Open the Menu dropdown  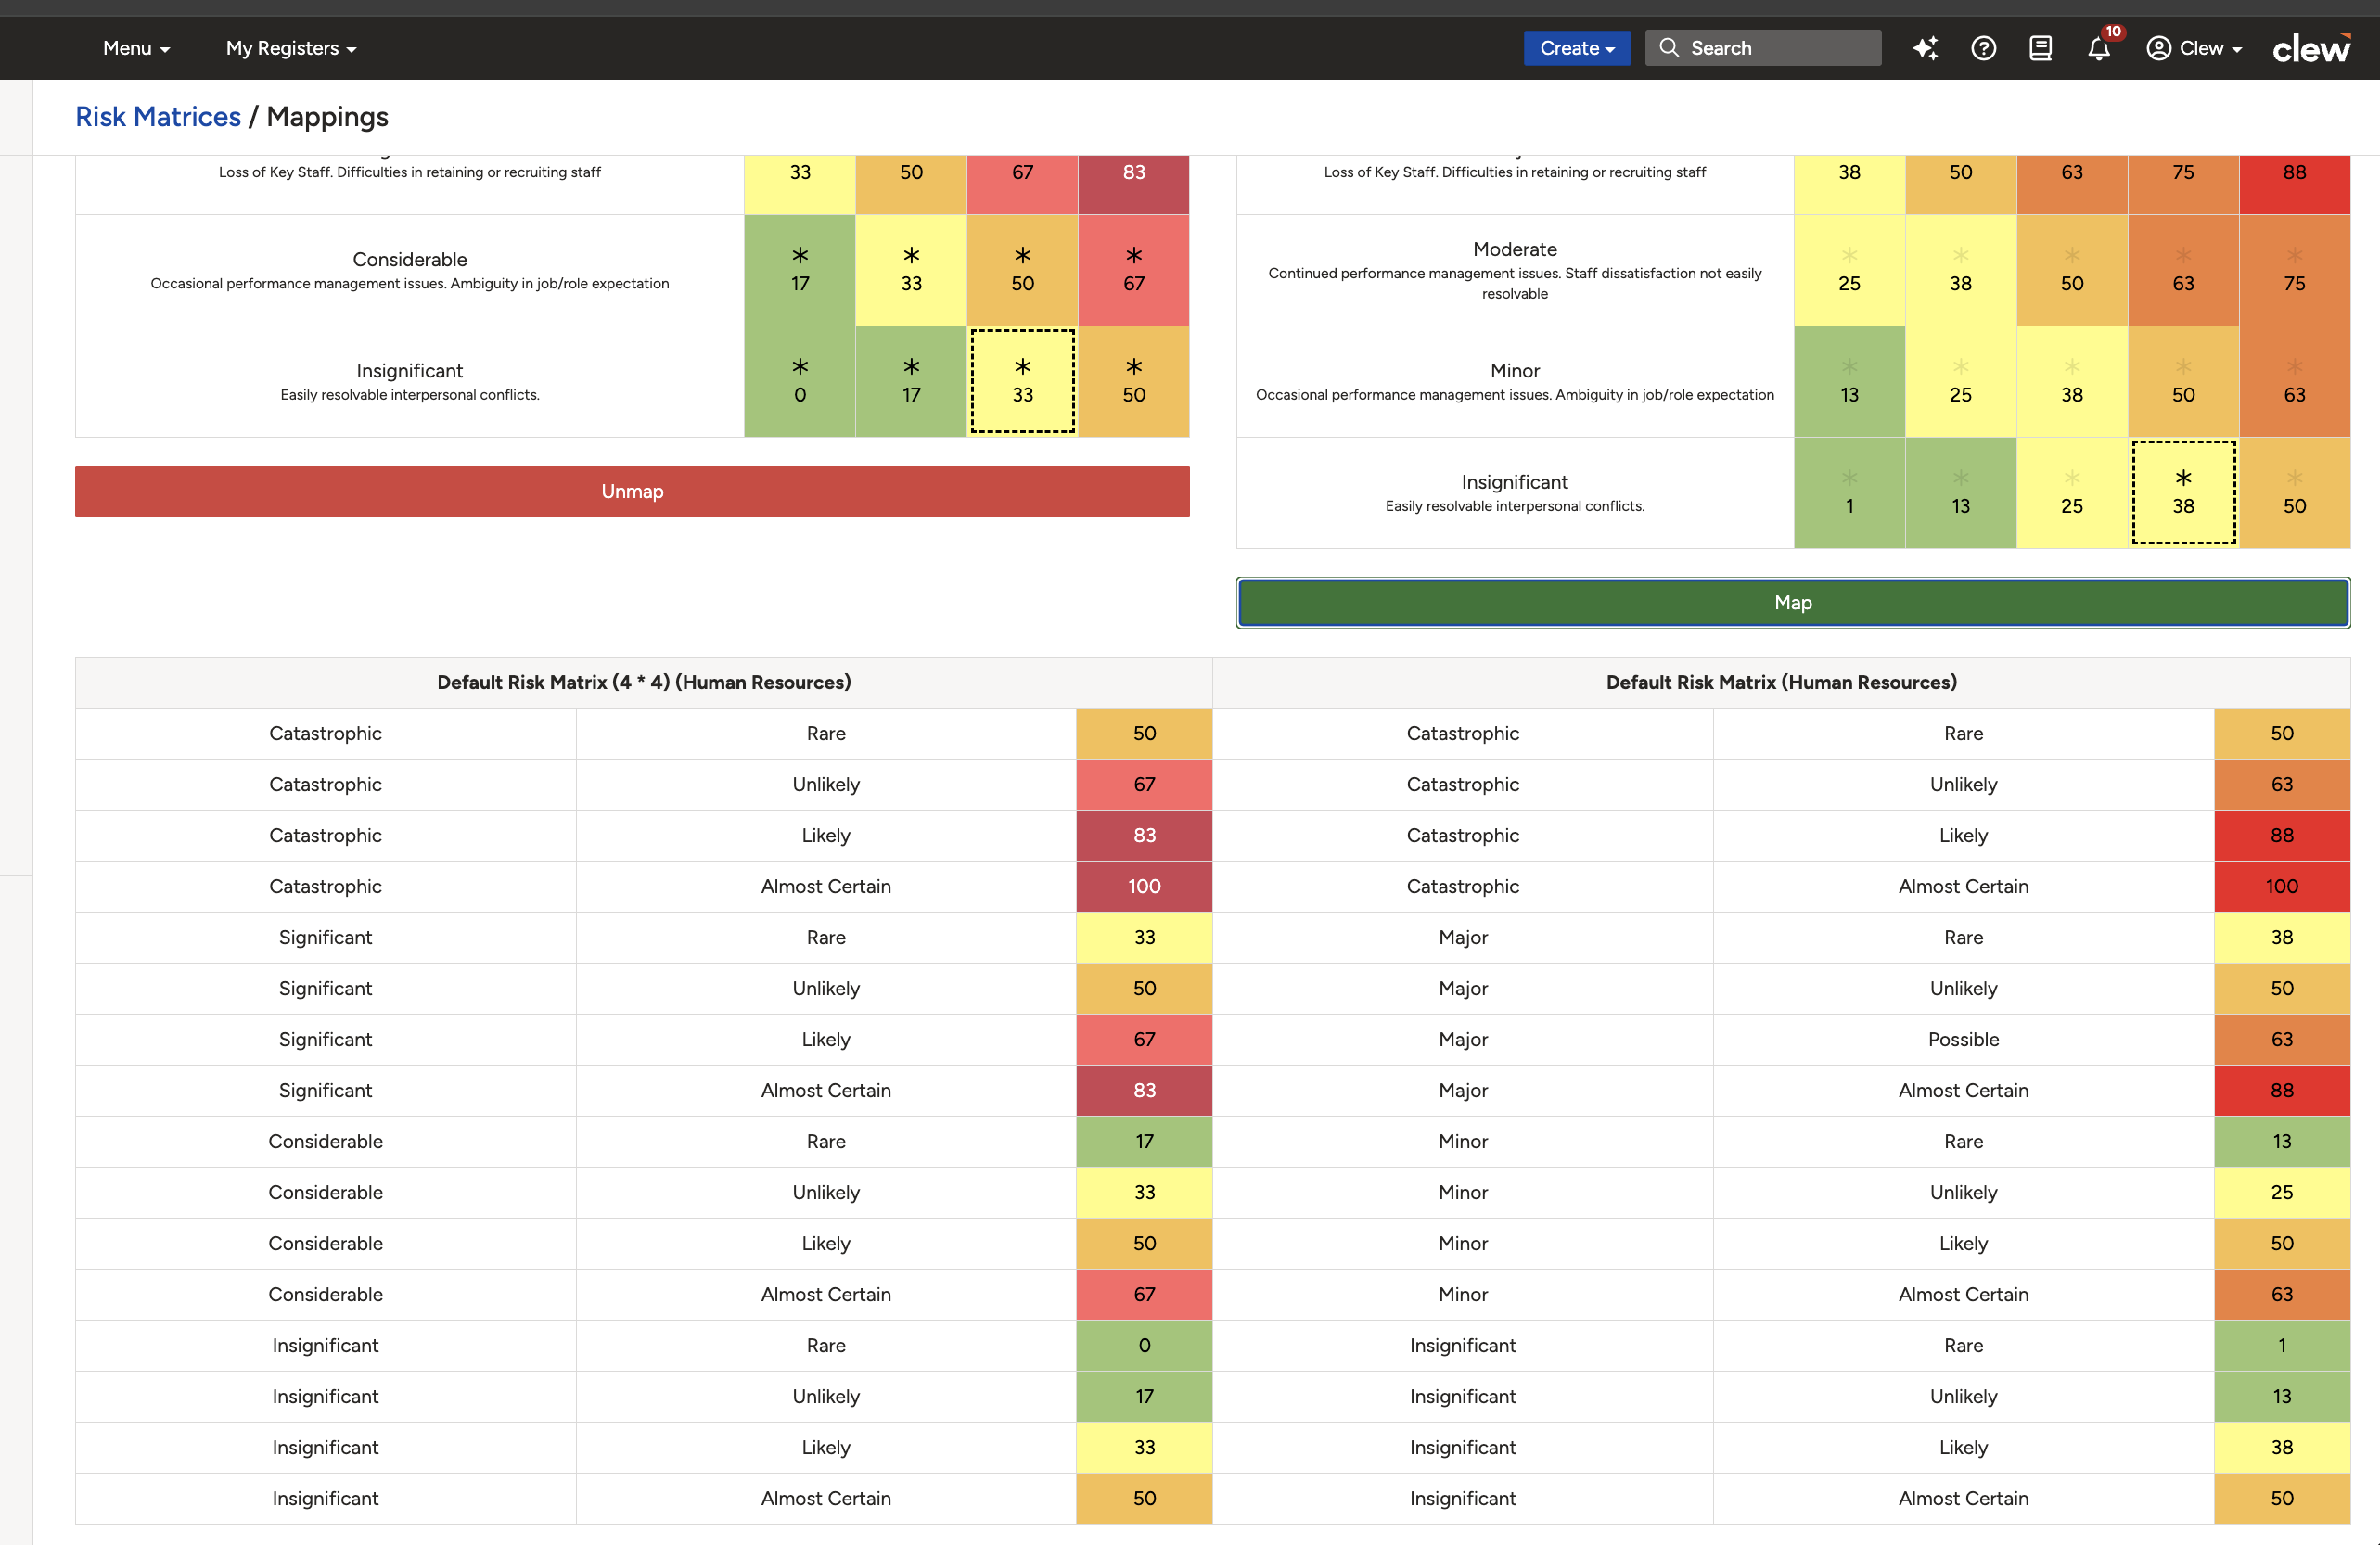[x=136, y=48]
